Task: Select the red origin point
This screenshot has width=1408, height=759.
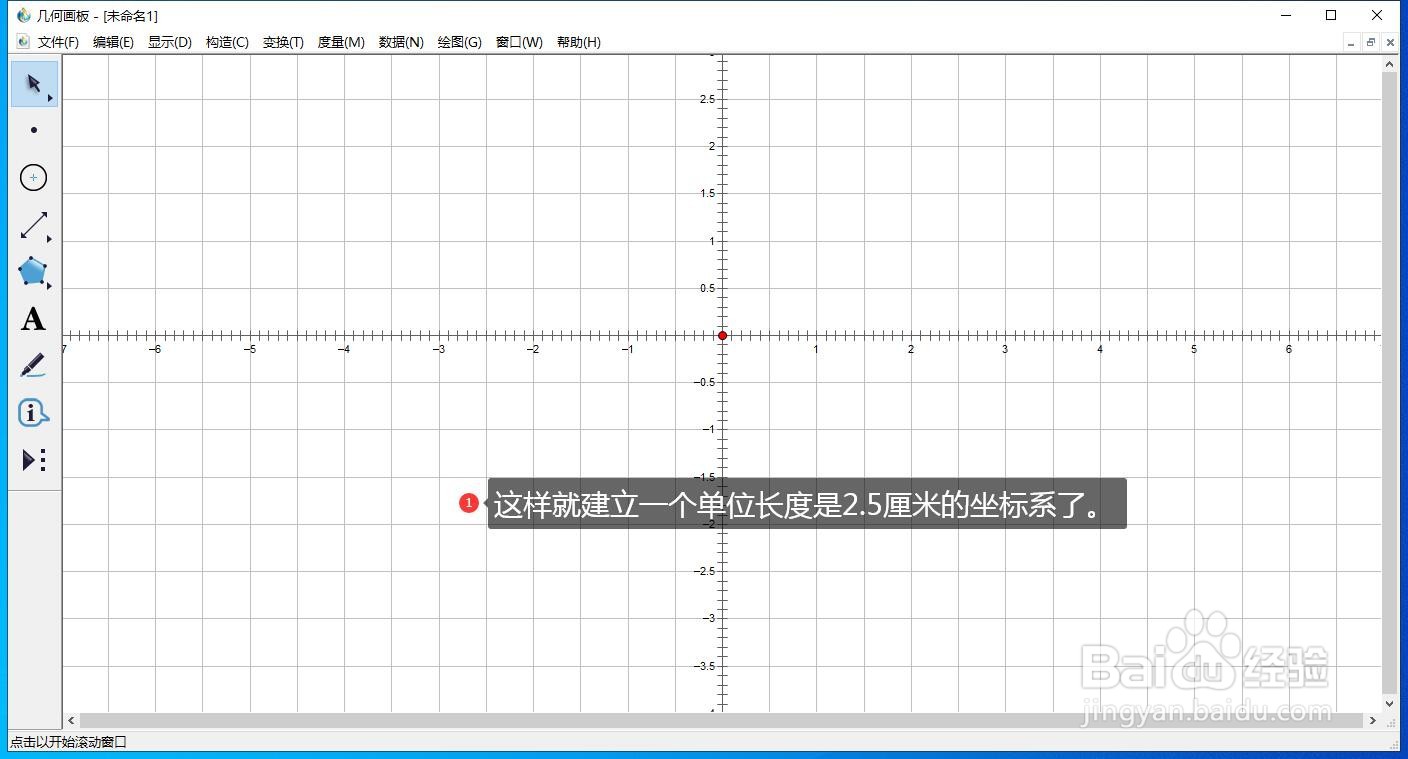Action: [x=723, y=335]
